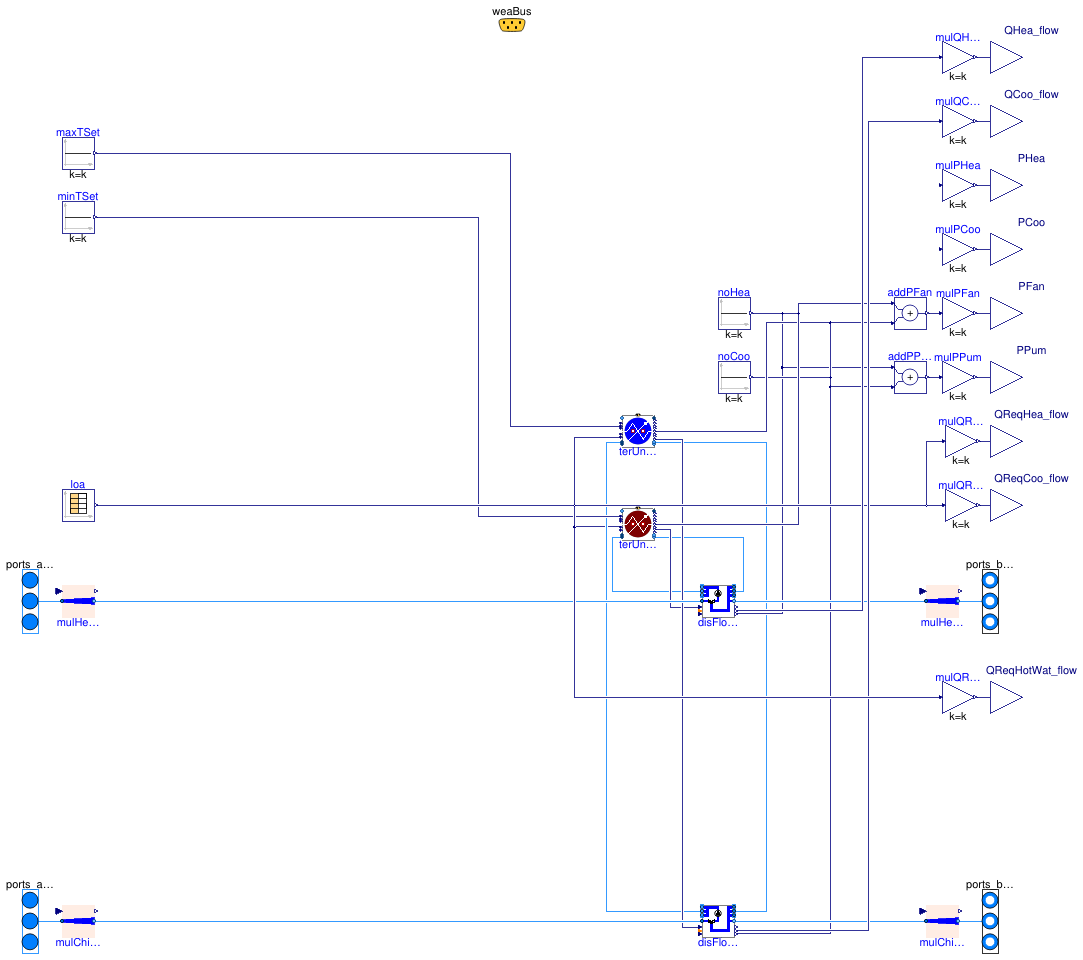
Task: Select the gain block feeding QReqHotWat_flow
Action: (x=958, y=698)
